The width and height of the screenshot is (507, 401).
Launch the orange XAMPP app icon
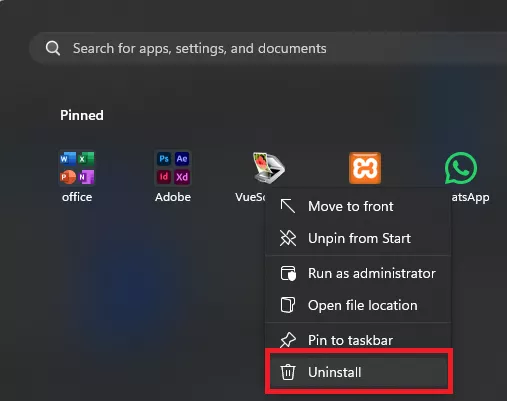(365, 168)
